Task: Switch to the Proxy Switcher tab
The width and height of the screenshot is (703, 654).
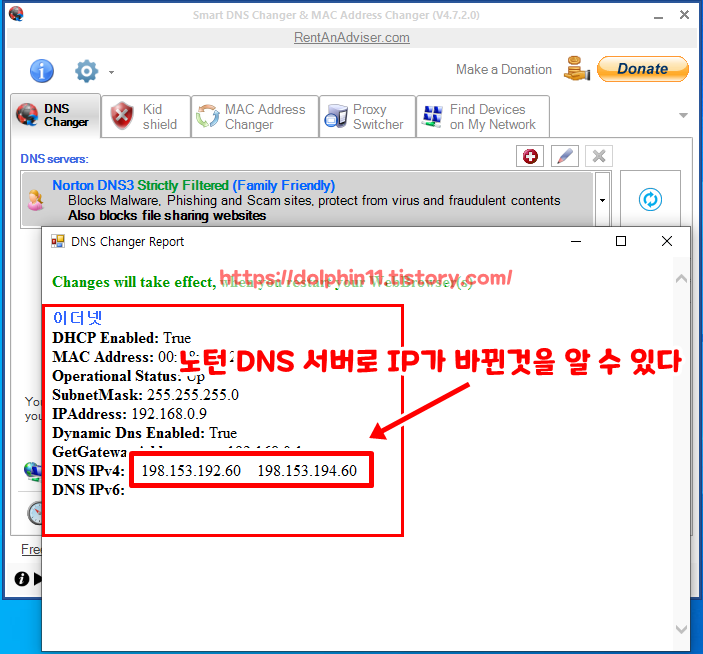Action: 367,117
